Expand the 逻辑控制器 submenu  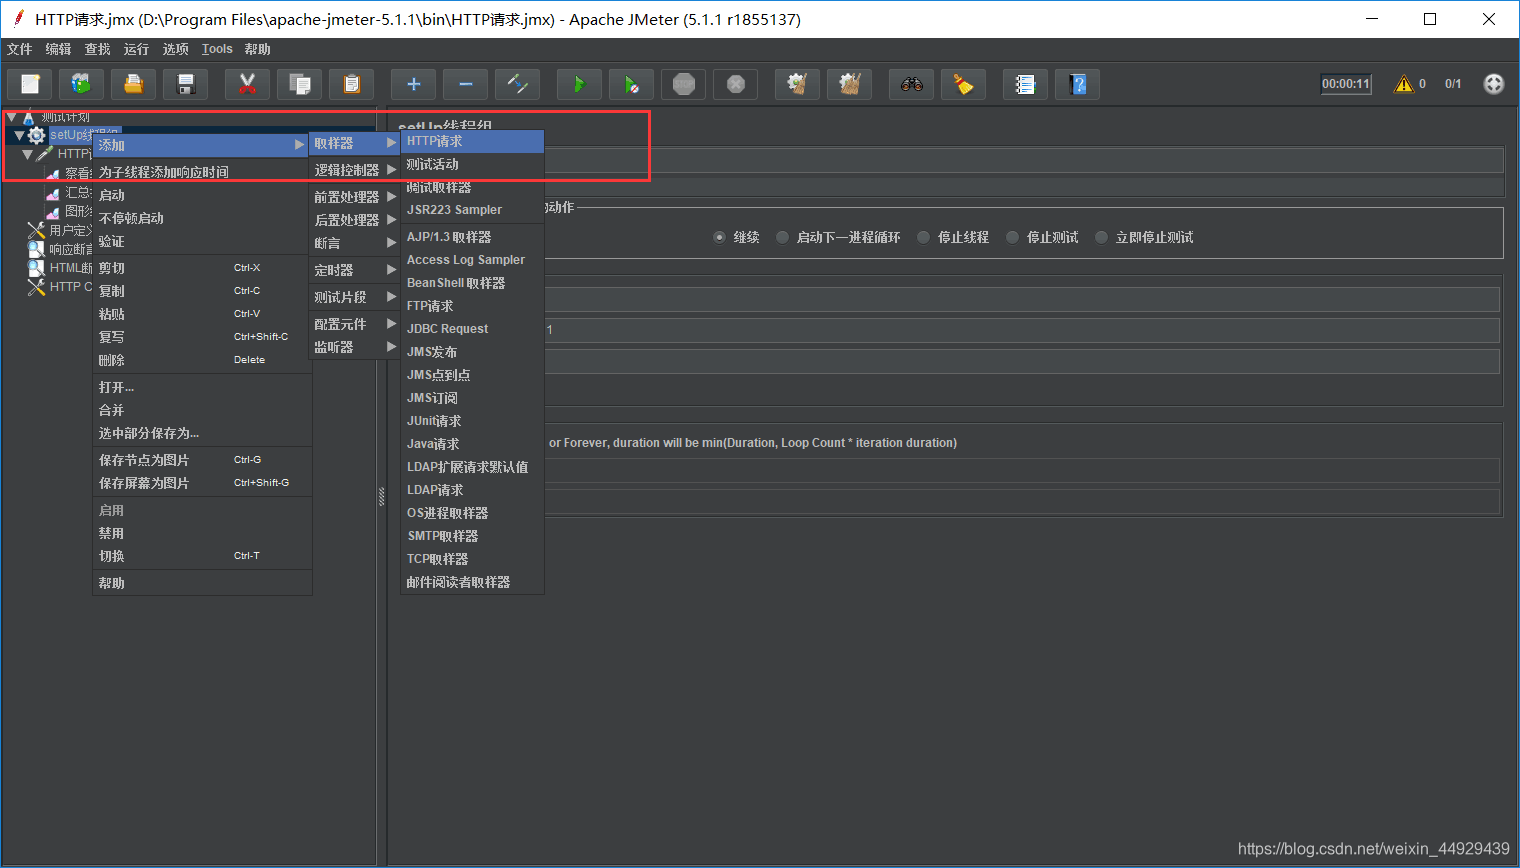(x=355, y=170)
